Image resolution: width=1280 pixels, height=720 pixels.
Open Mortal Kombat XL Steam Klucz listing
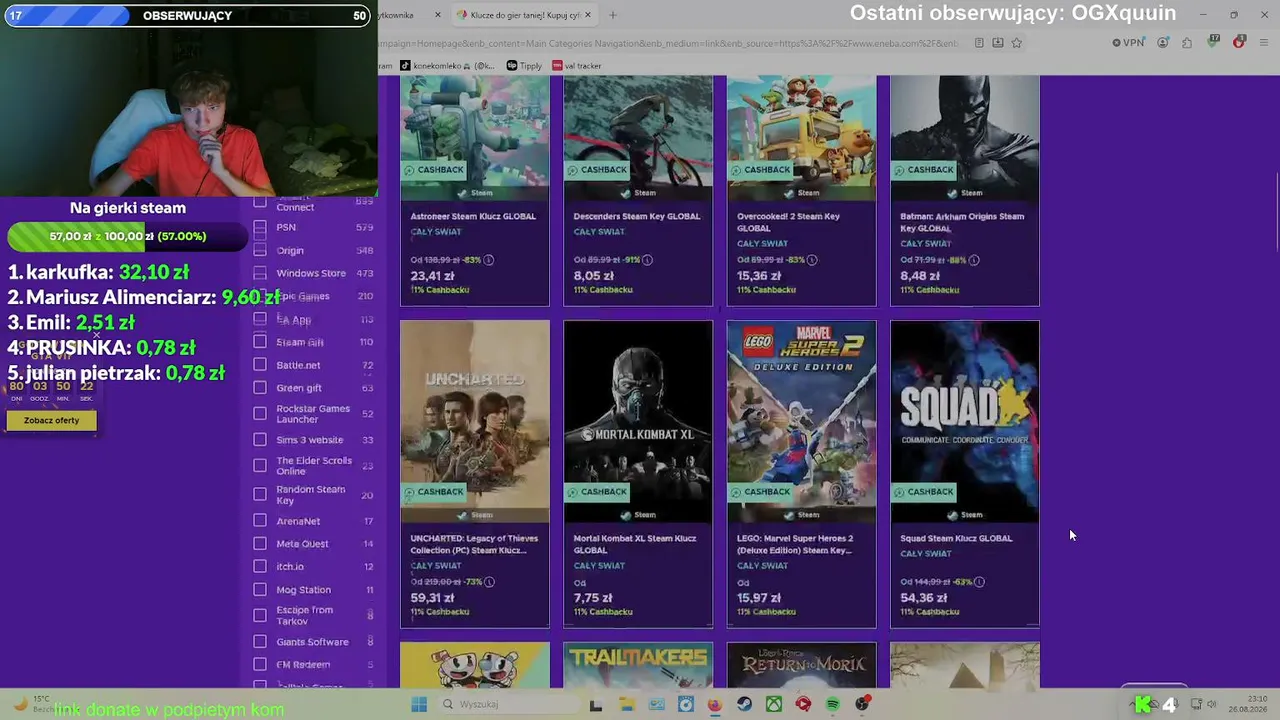click(x=635, y=544)
